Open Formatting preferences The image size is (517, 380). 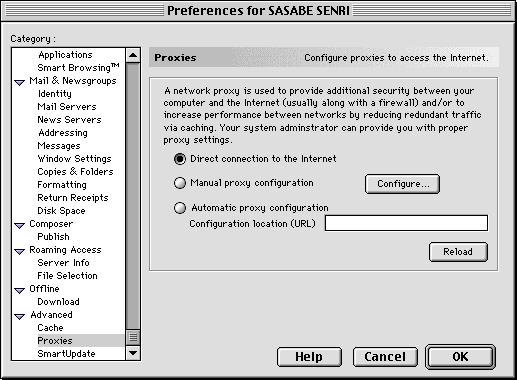62,185
